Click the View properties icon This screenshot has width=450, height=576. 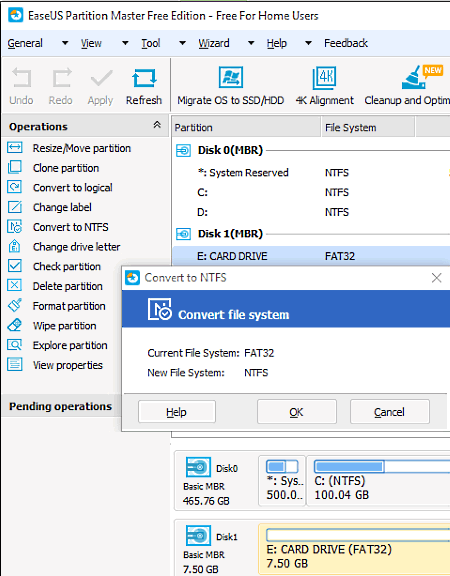[x=15, y=365]
